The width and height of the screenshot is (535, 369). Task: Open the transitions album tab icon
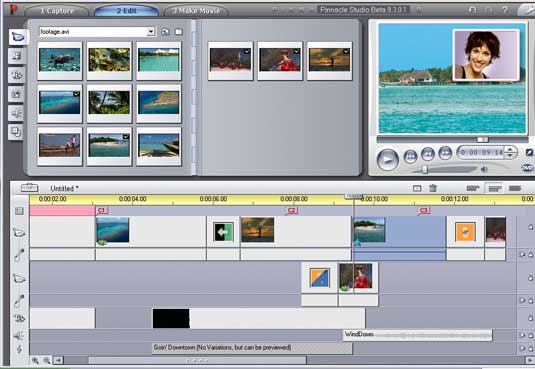point(16,56)
